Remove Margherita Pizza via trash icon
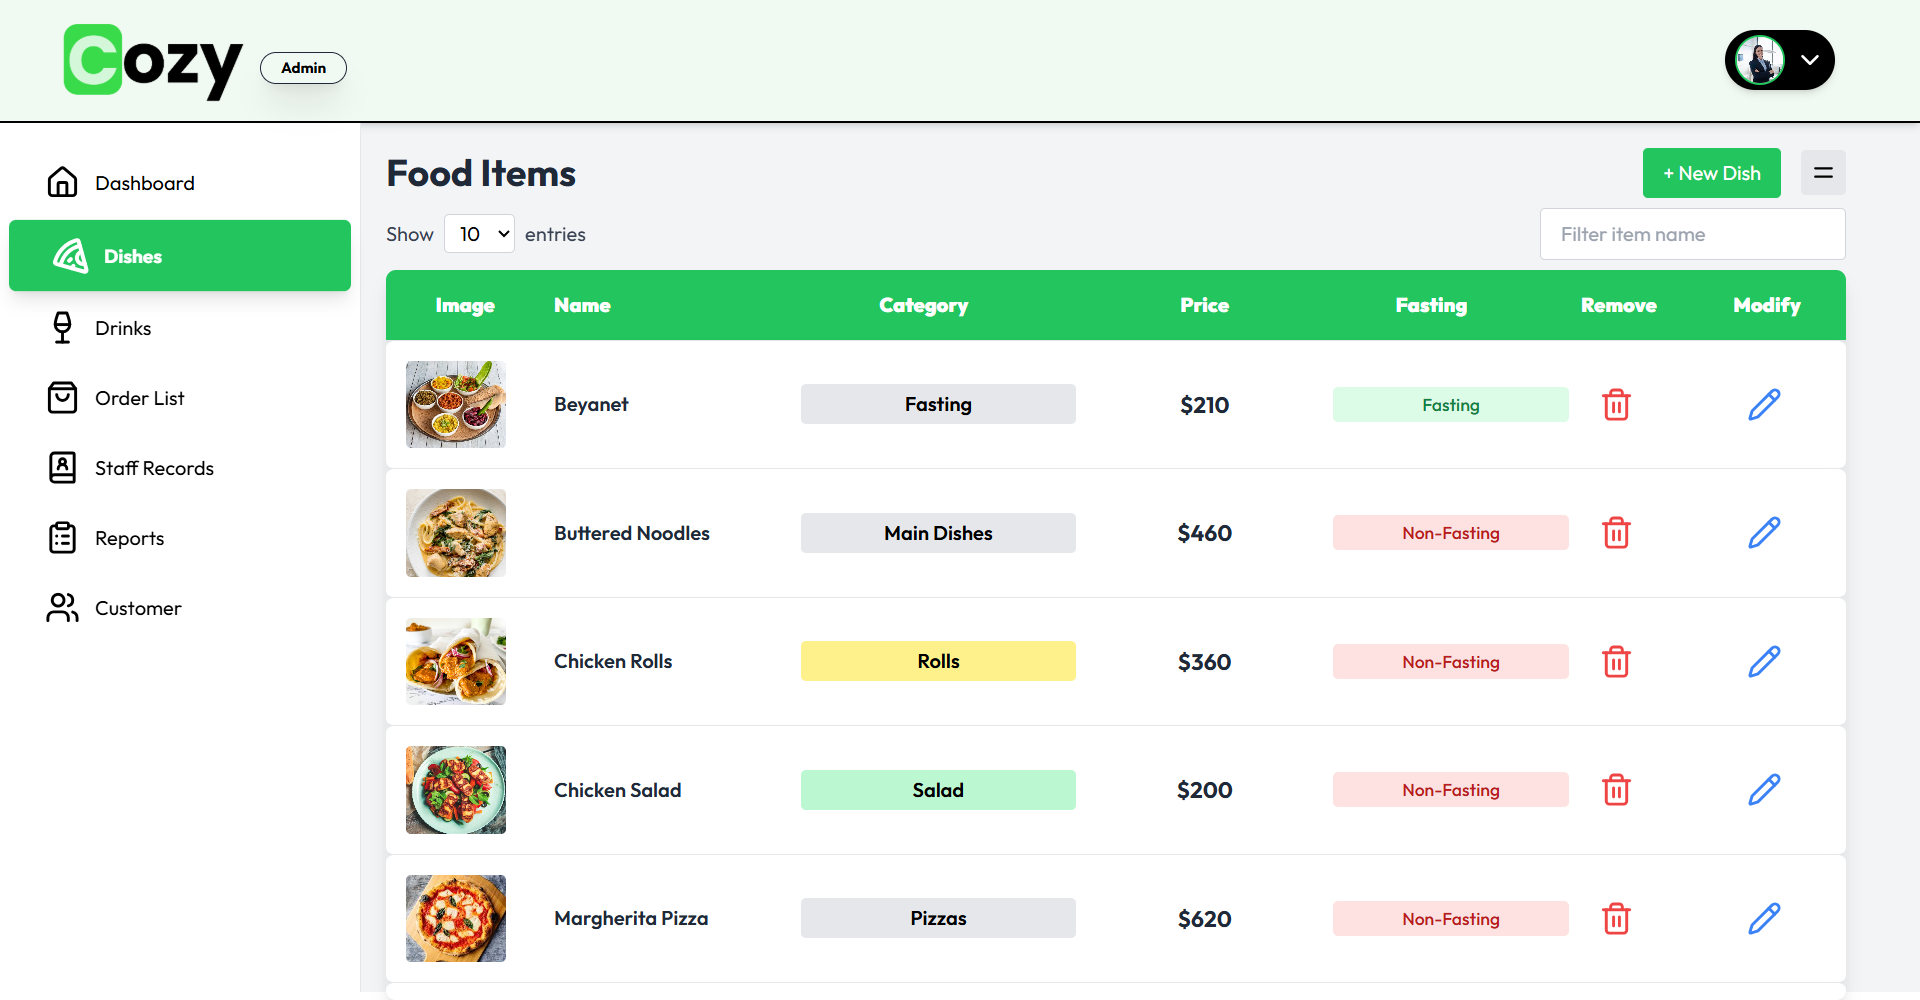This screenshot has height=1000, width=1920. pyautogui.click(x=1617, y=918)
